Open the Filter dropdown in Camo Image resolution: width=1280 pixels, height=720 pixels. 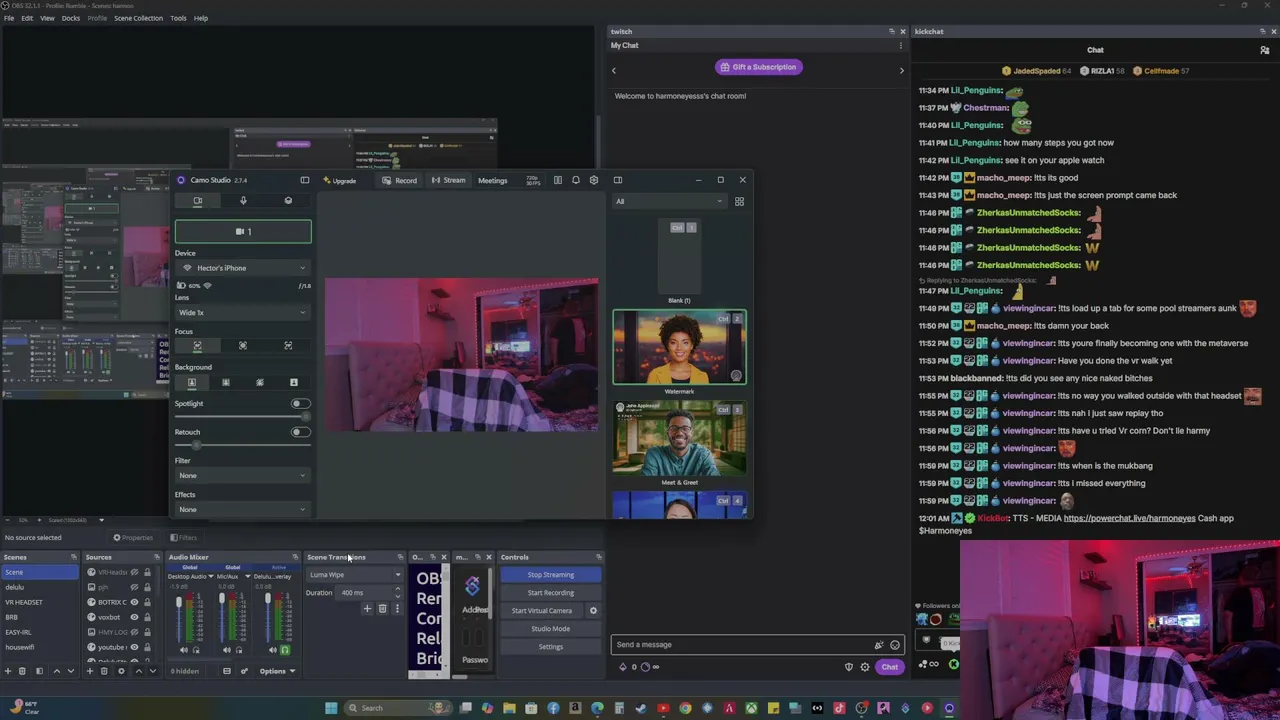point(243,476)
